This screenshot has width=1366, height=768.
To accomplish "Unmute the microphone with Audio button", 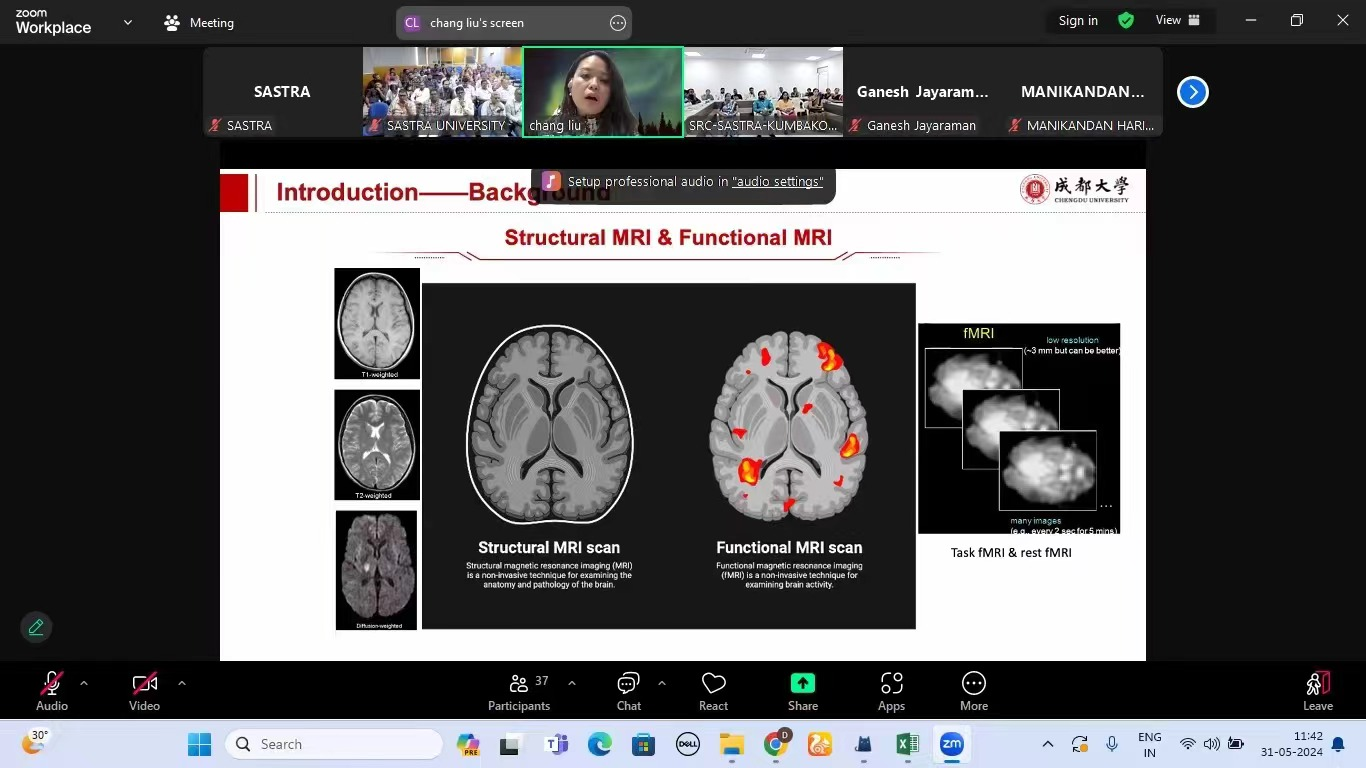I will tap(52, 691).
